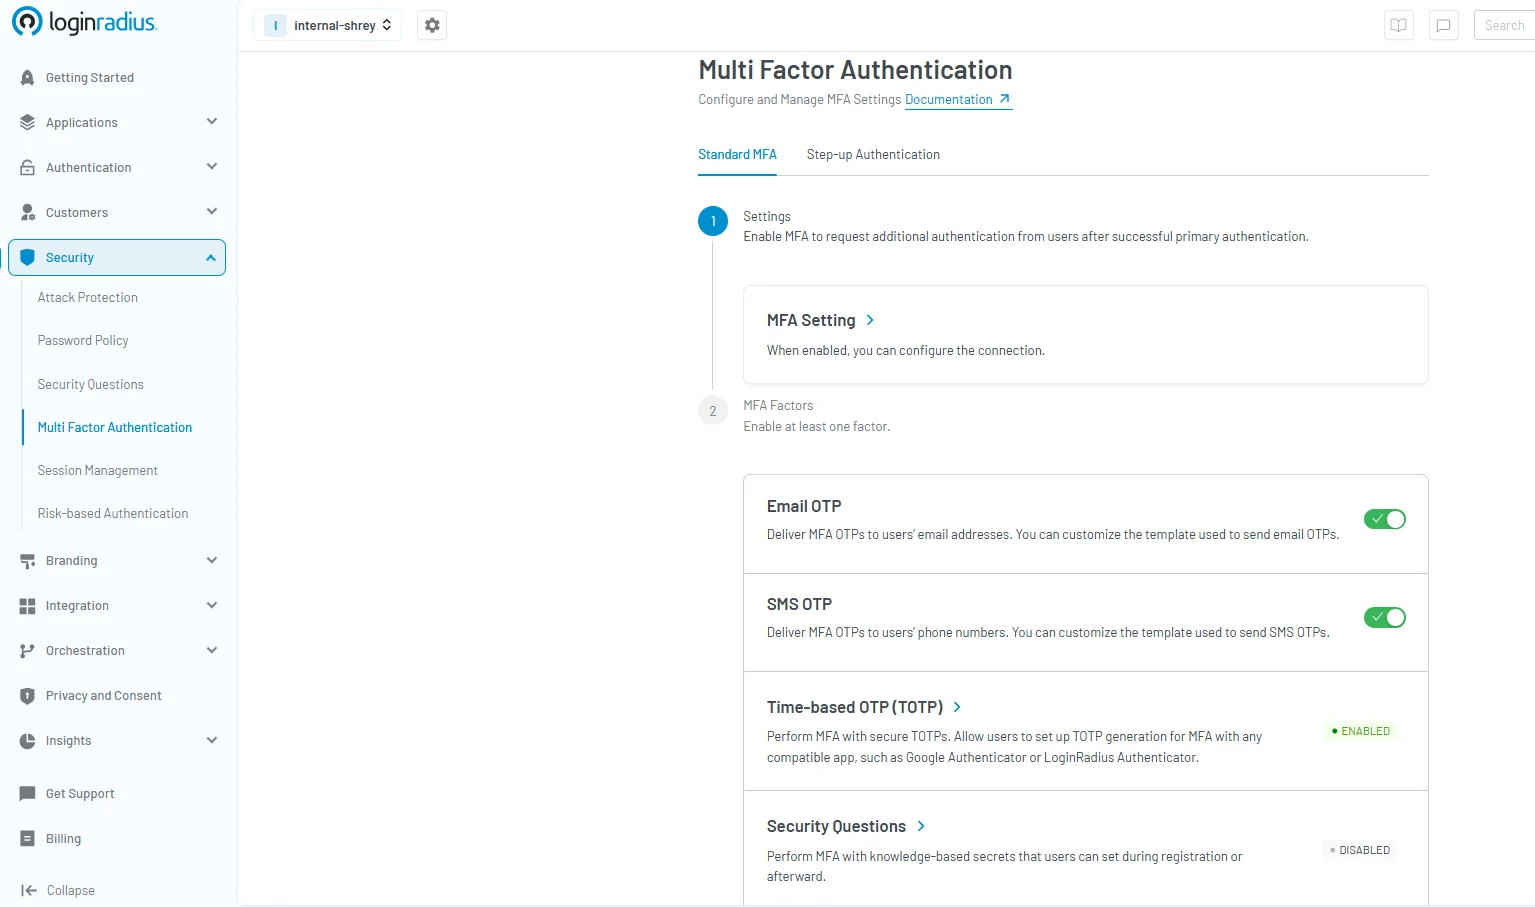Click the Search input field

click(1504, 25)
